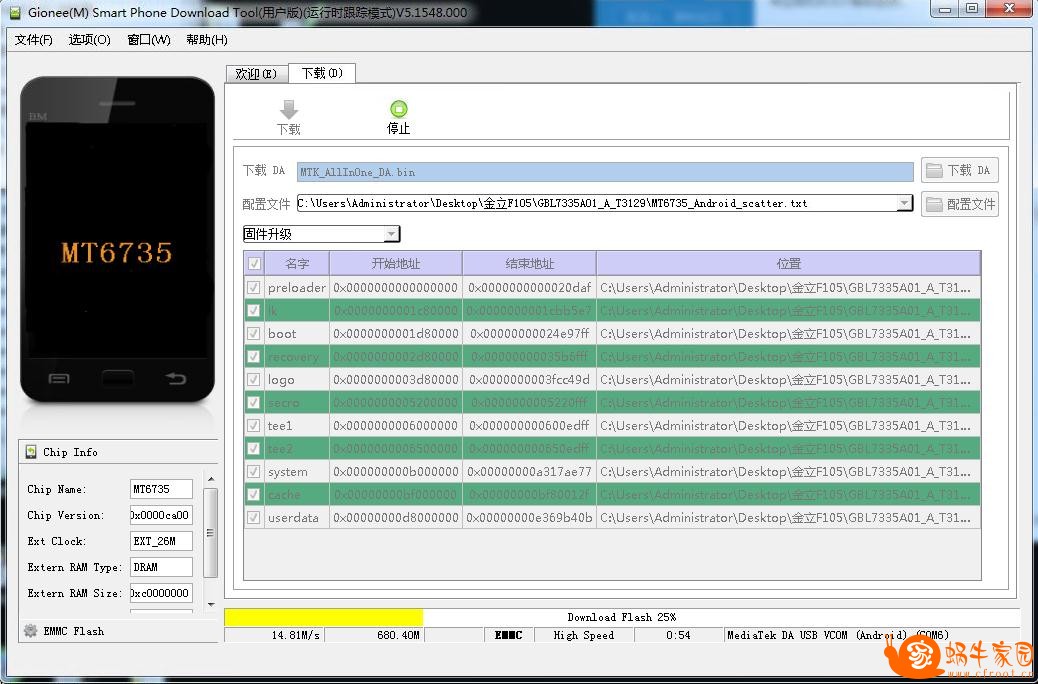Click the end address column header
The image size is (1038, 684).
(530, 264)
